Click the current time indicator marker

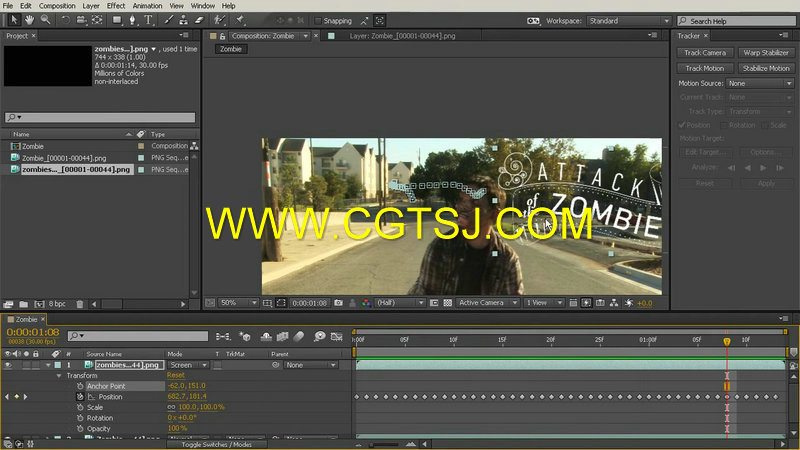point(727,341)
